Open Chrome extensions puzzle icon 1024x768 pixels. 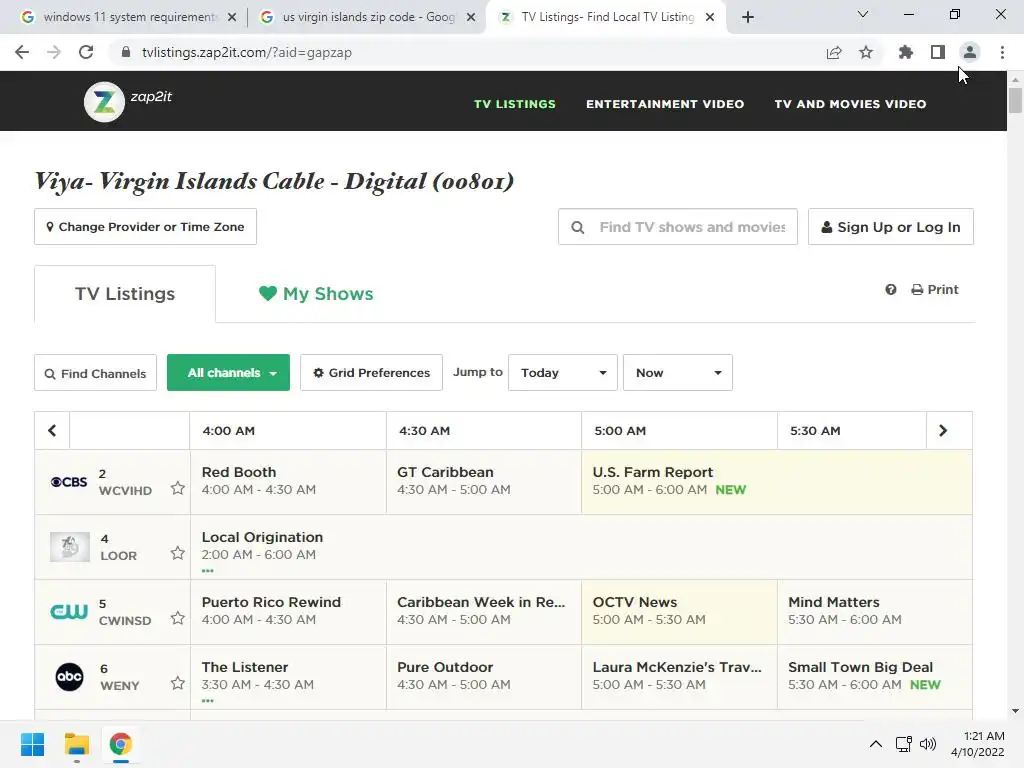(906, 52)
